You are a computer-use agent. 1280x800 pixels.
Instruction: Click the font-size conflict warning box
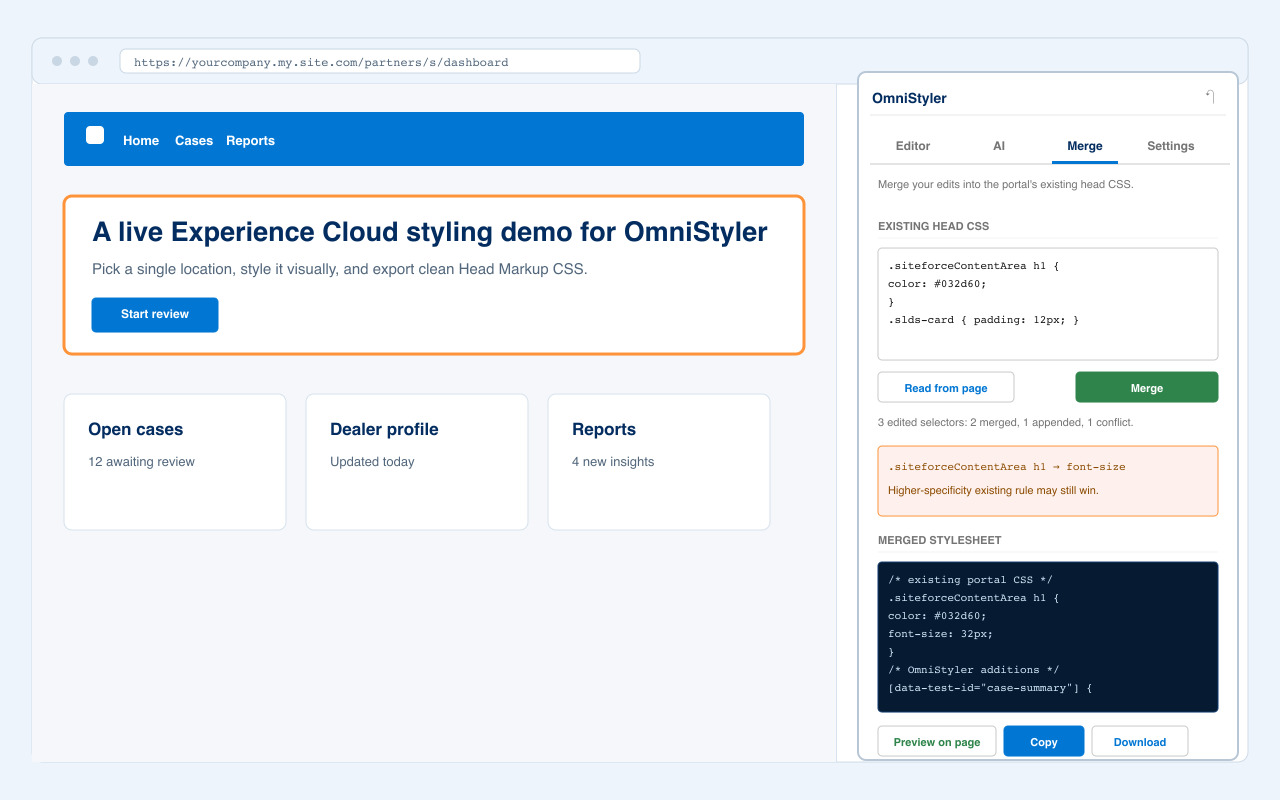tap(1048, 481)
